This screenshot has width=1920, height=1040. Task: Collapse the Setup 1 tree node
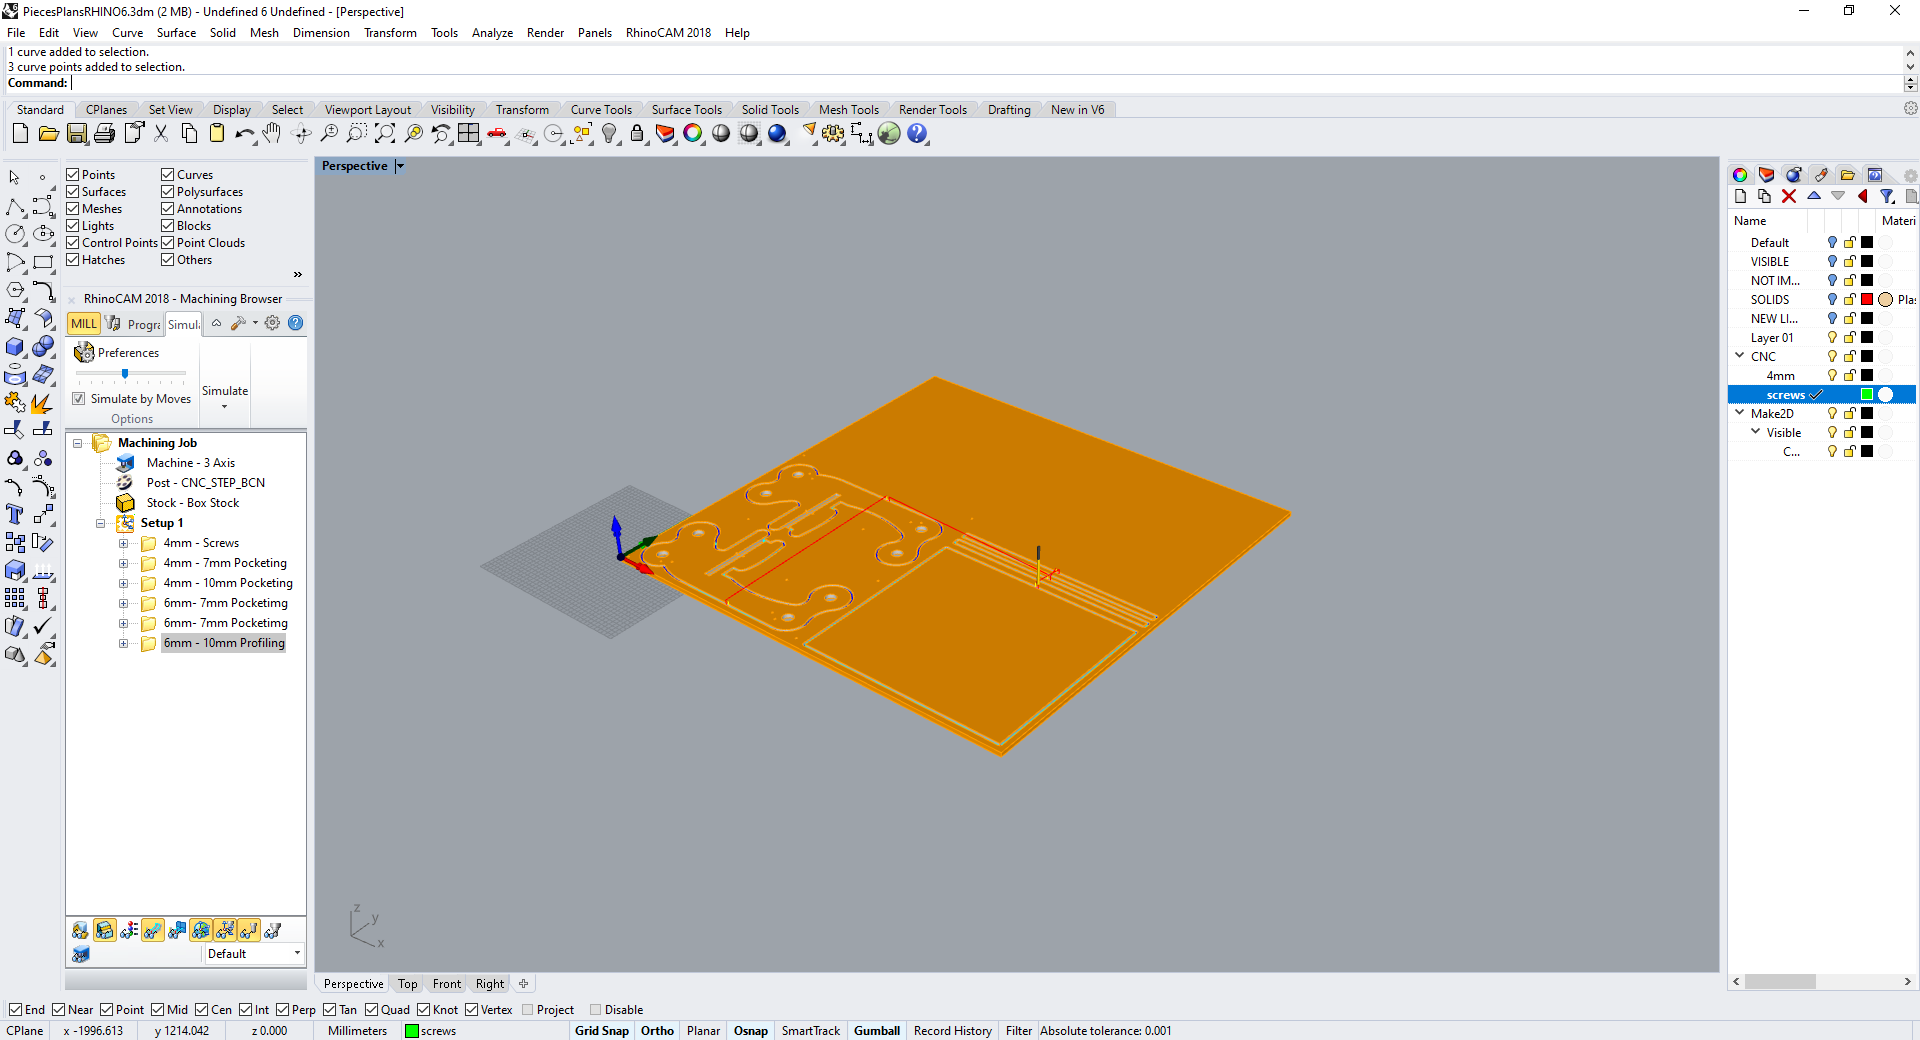tap(100, 524)
